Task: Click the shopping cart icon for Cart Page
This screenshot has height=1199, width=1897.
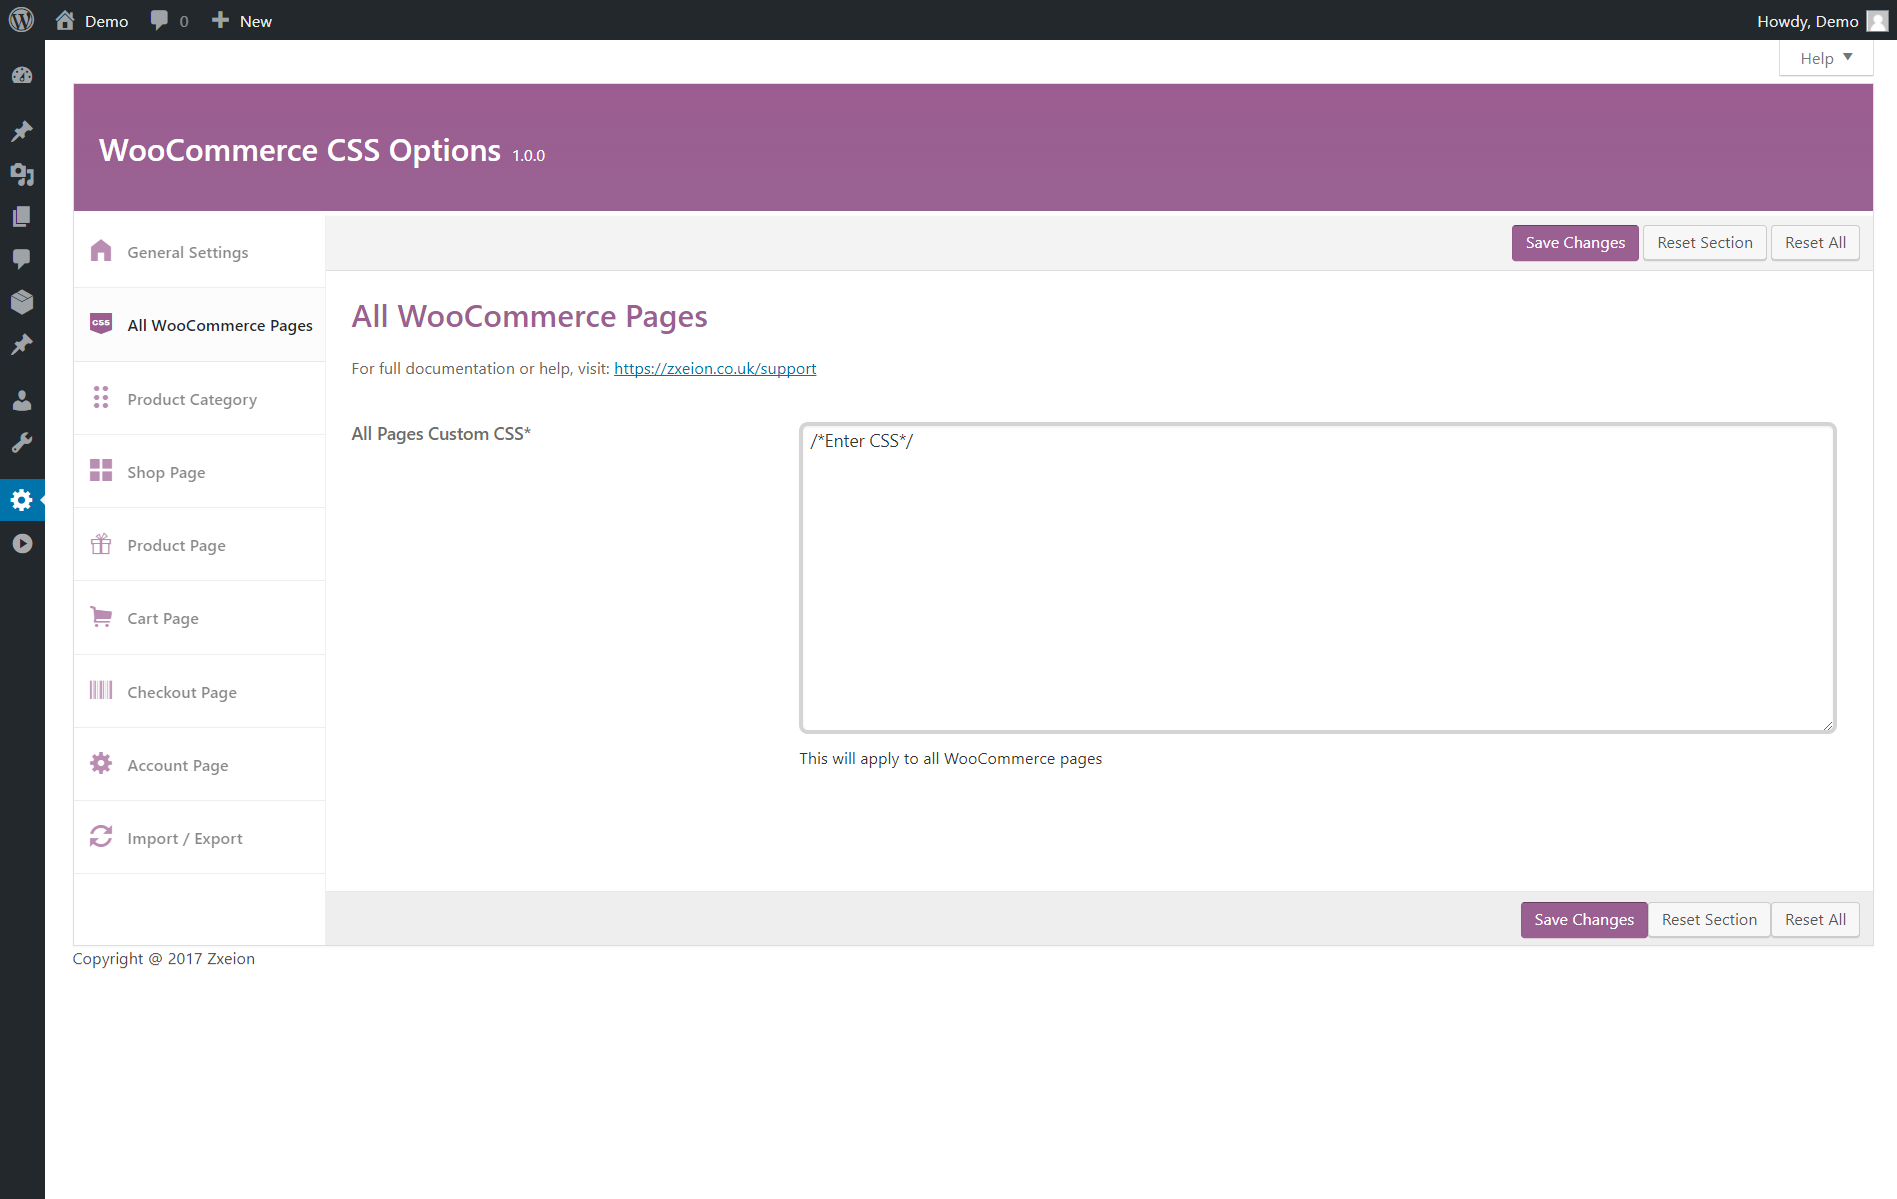Action: pyautogui.click(x=100, y=617)
